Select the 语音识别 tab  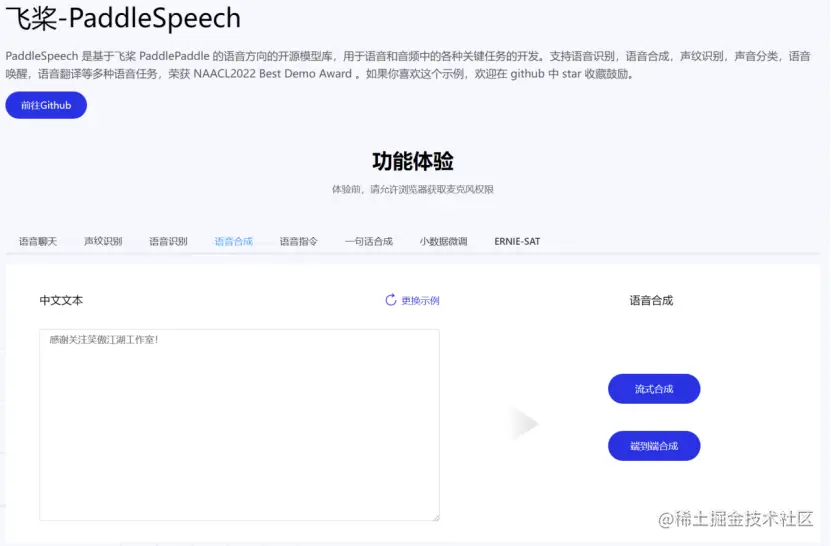click(x=169, y=241)
